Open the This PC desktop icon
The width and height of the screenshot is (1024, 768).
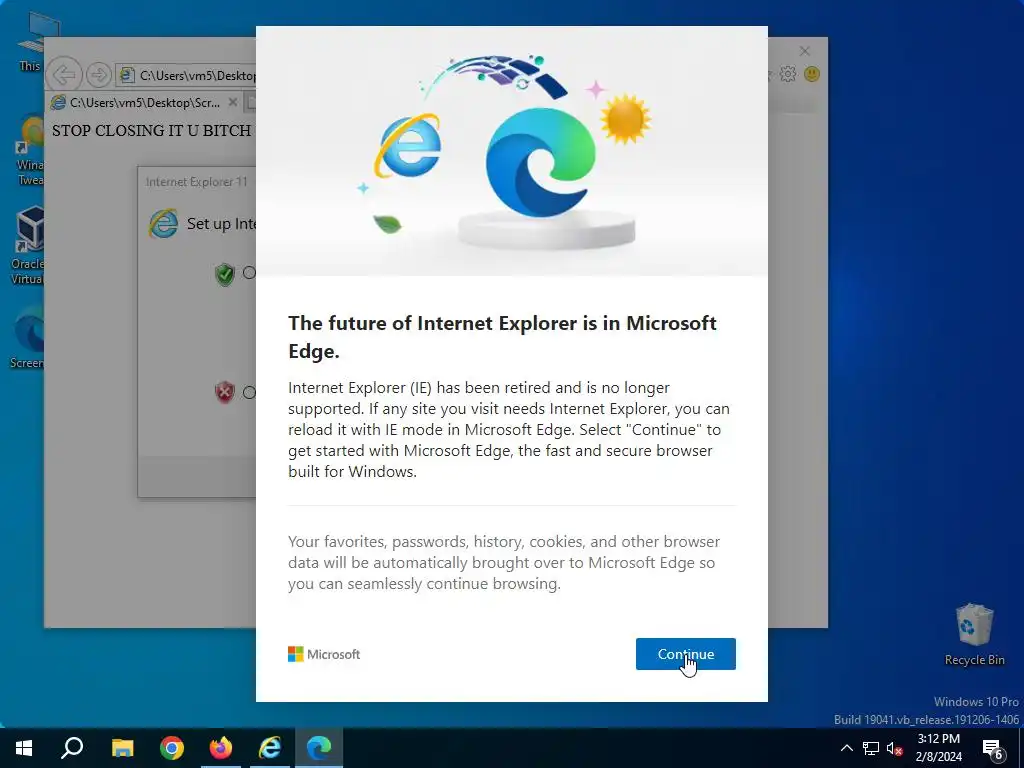(30, 40)
